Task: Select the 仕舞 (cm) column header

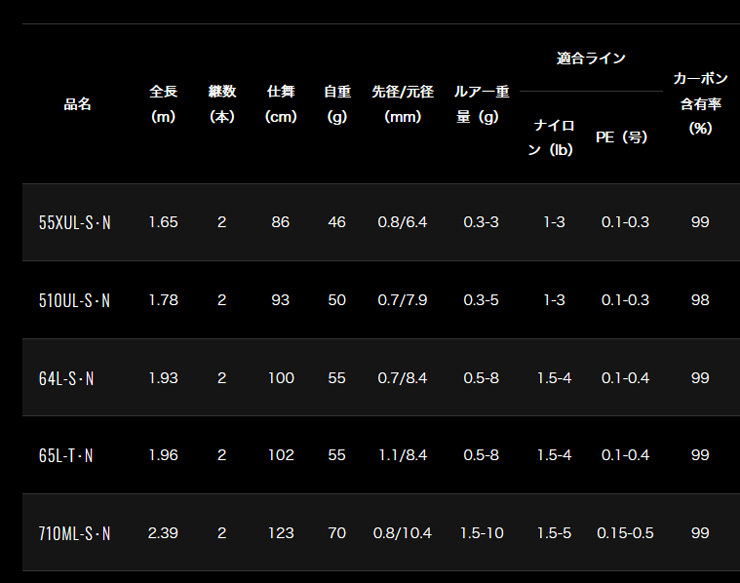Action: (281, 104)
